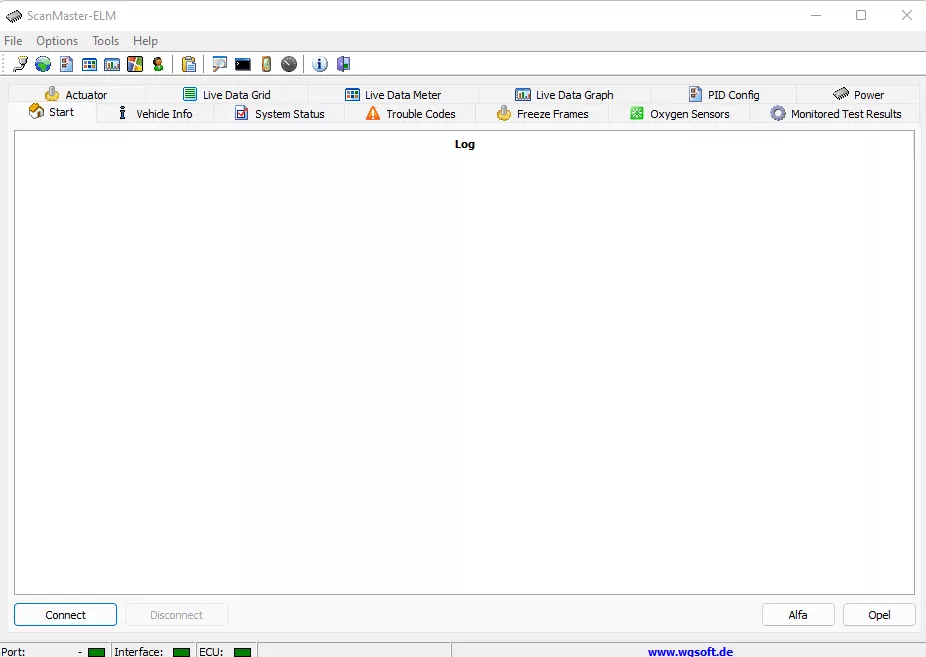Select the bar graph toolbar icon
926x657 pixels.
click(112, 63)
